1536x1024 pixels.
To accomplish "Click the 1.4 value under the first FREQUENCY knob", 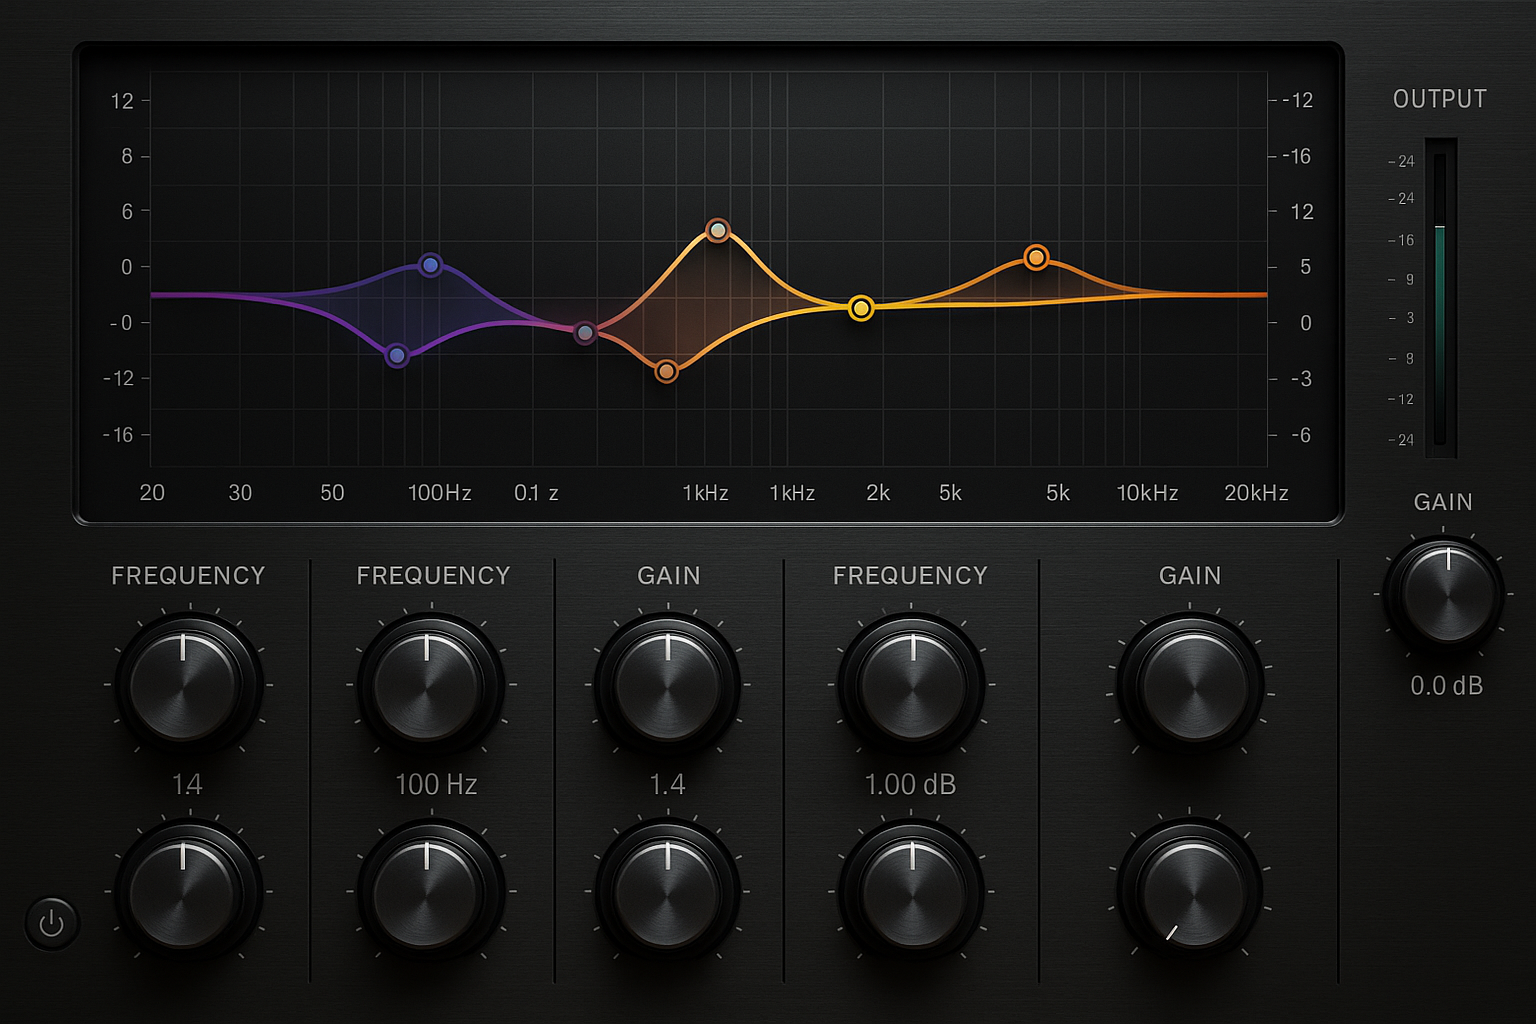I will click(187, 785).
